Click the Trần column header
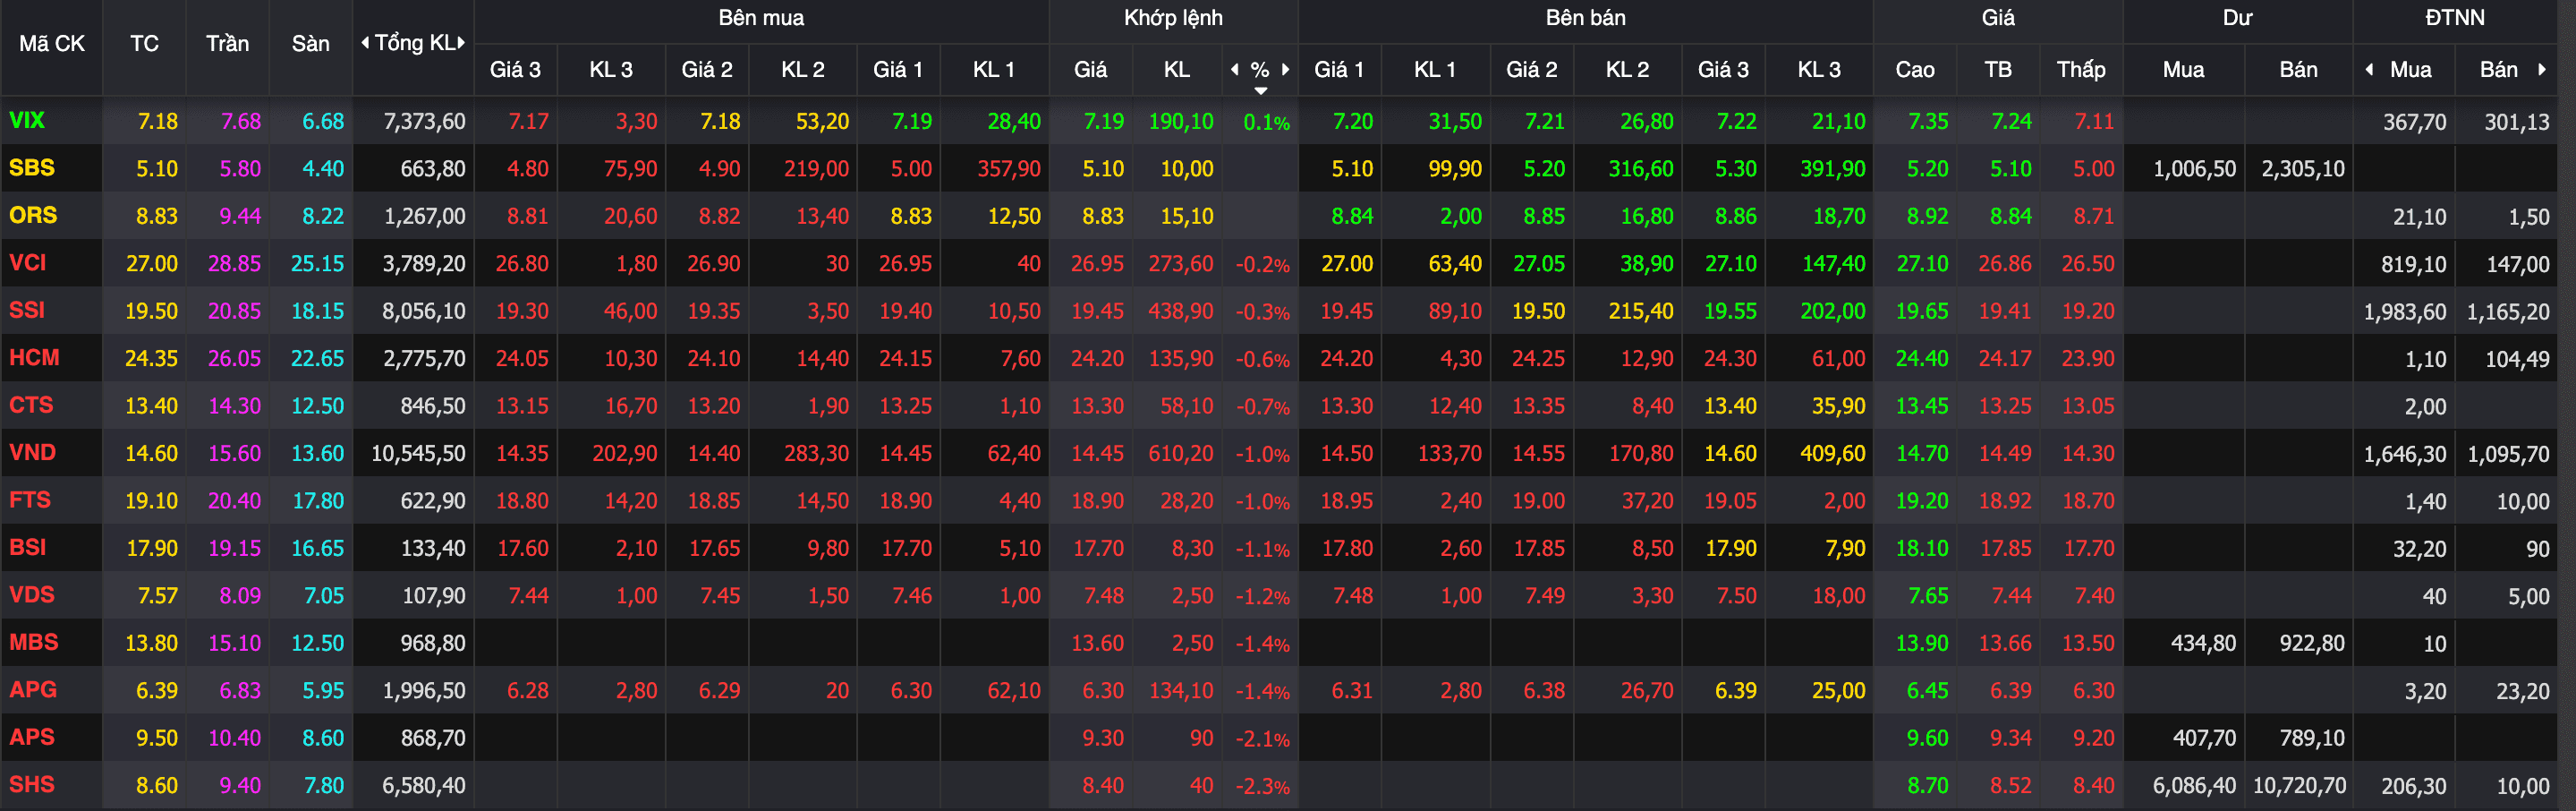Image resolution: width=2576 pixels, height=811 pixels. (227, 44)
